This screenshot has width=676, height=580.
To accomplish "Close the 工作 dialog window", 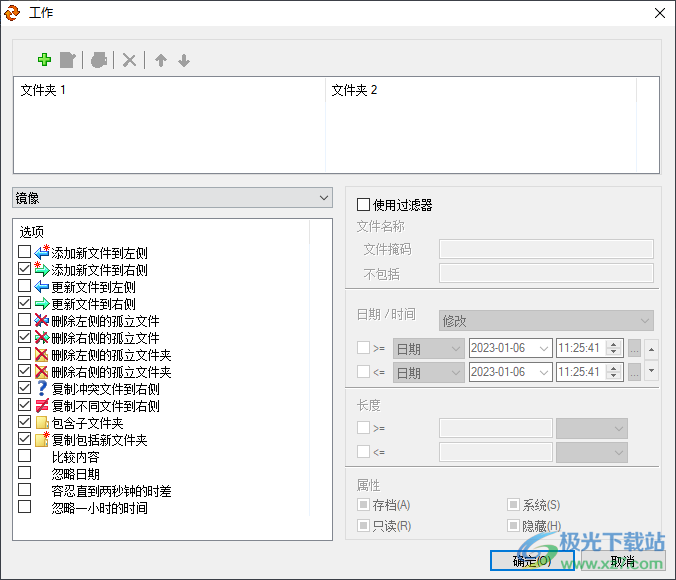I will pos(660,13).
